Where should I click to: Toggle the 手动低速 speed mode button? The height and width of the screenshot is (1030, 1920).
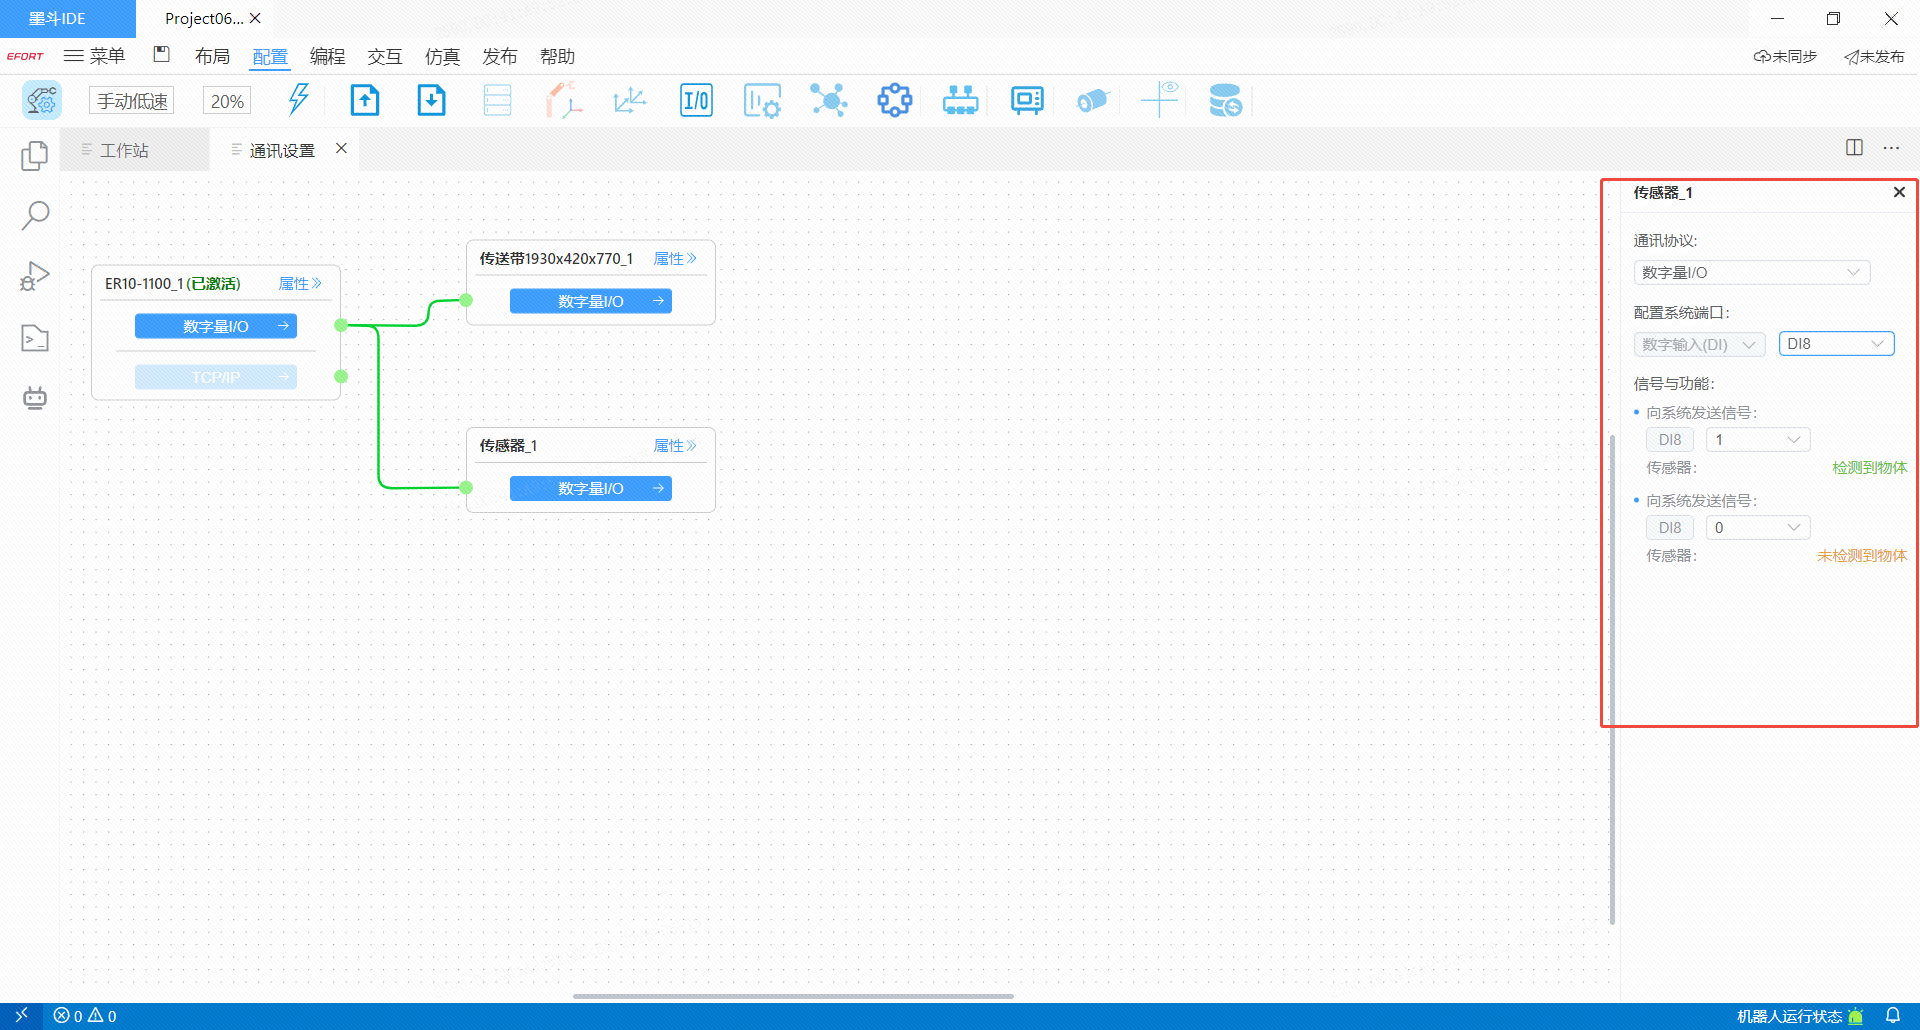point(132,101)
